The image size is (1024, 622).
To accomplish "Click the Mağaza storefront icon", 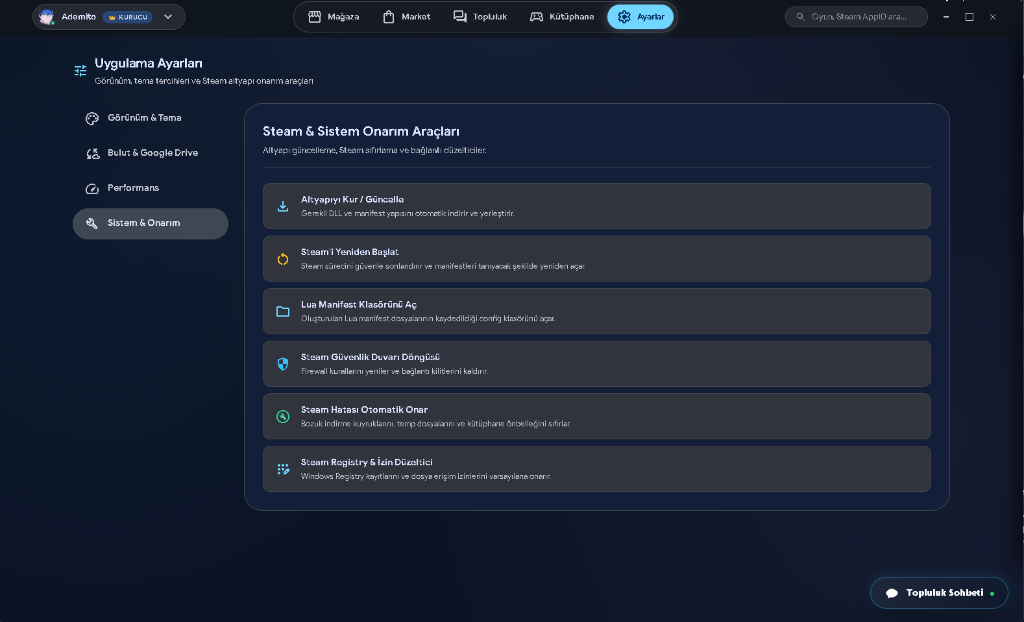I will pyautogui.click(x=315, y=17).
